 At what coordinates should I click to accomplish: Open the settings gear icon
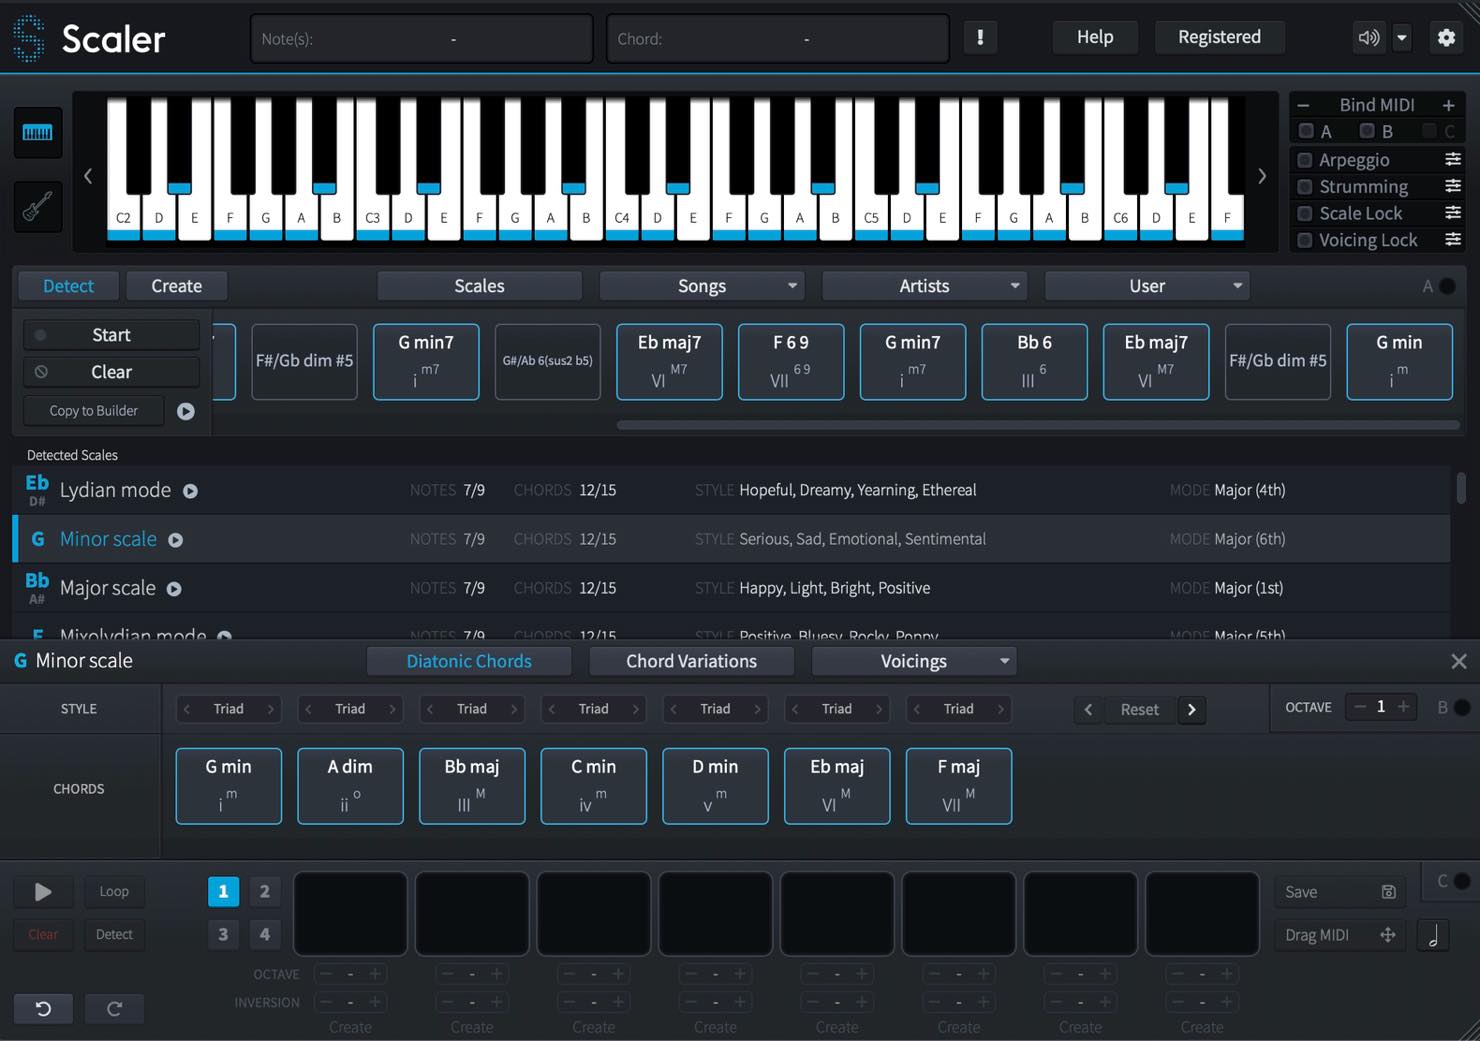coord(1446,37)
